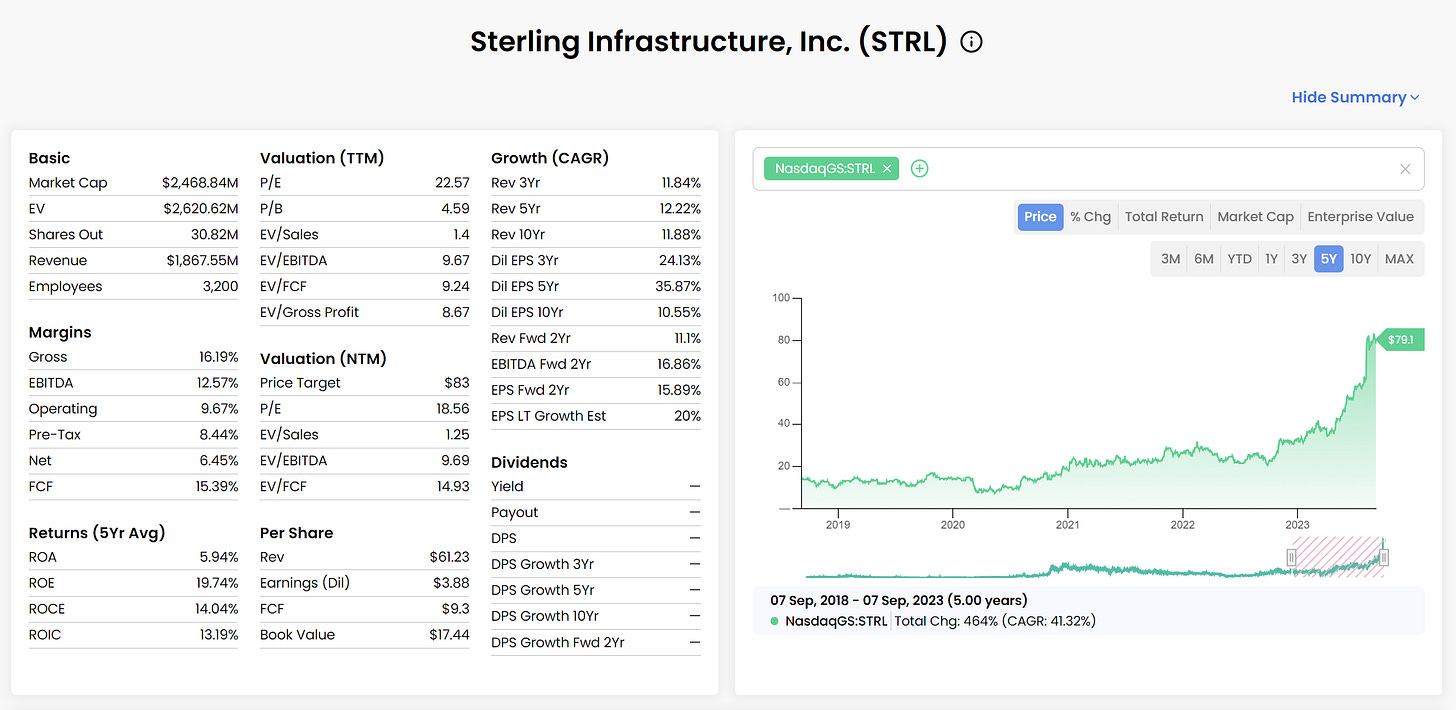Click the info icon next to the company title

[x=971, y=42]
